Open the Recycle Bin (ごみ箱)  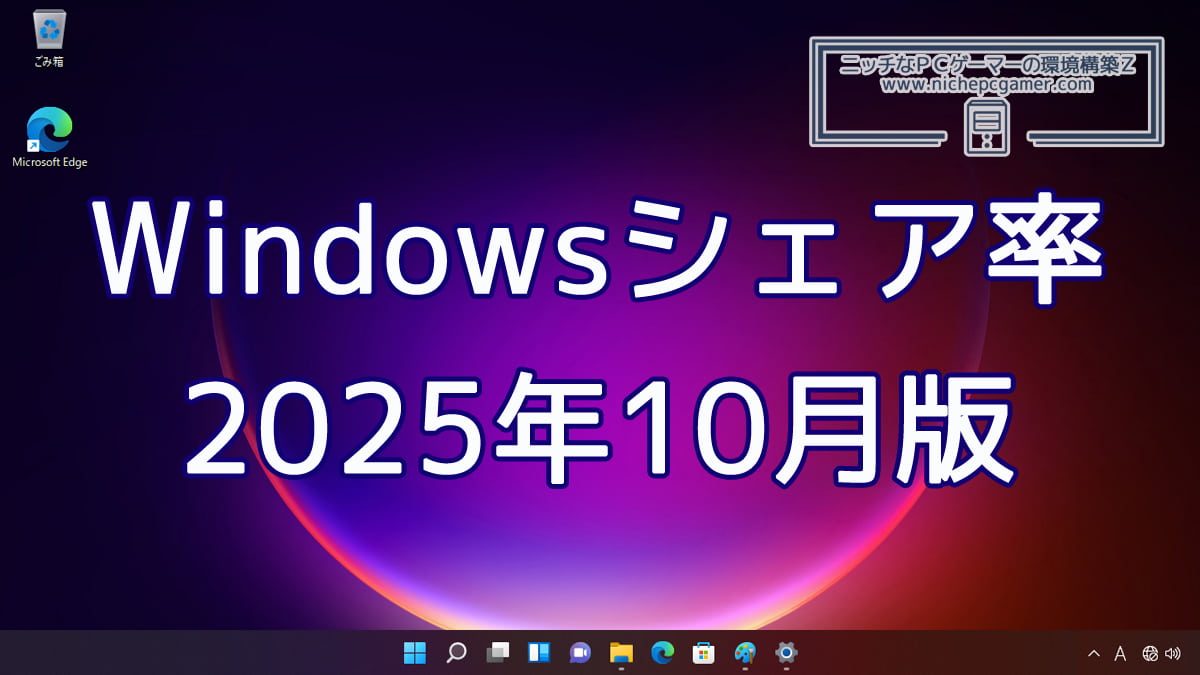(x=47, y=30)
